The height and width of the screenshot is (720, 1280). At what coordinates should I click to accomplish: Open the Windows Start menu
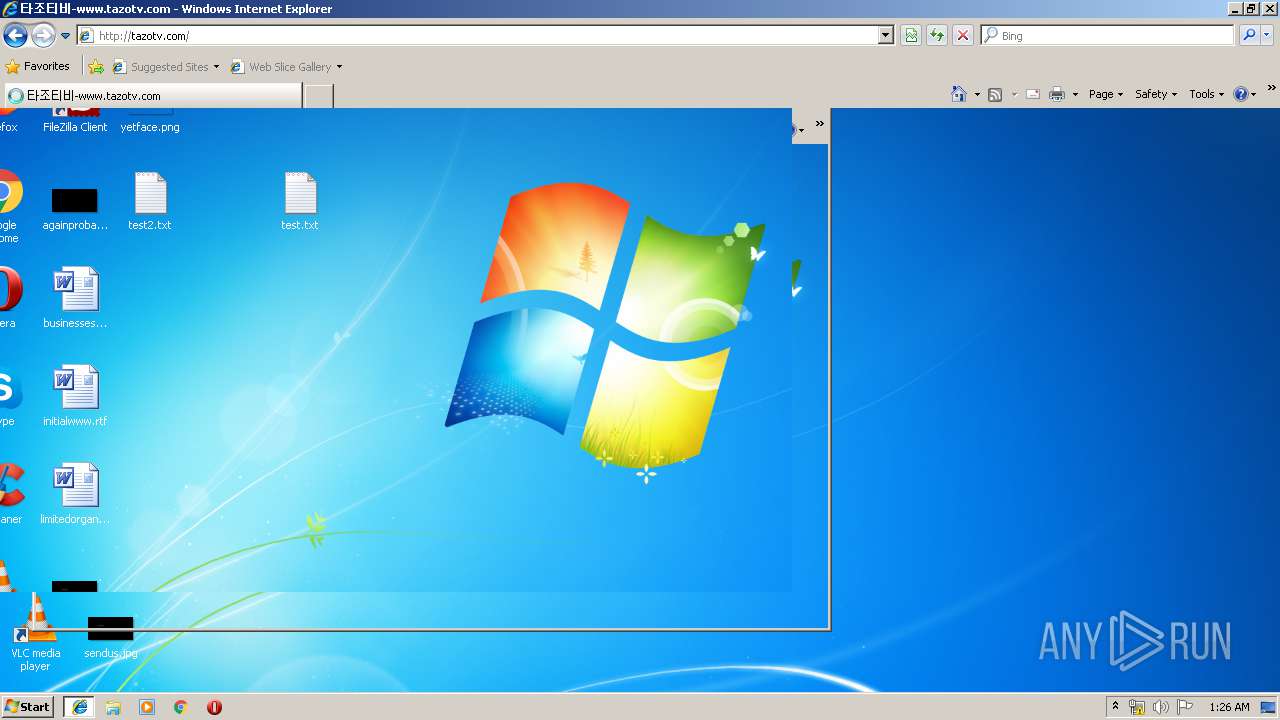[x=28, y=706]
